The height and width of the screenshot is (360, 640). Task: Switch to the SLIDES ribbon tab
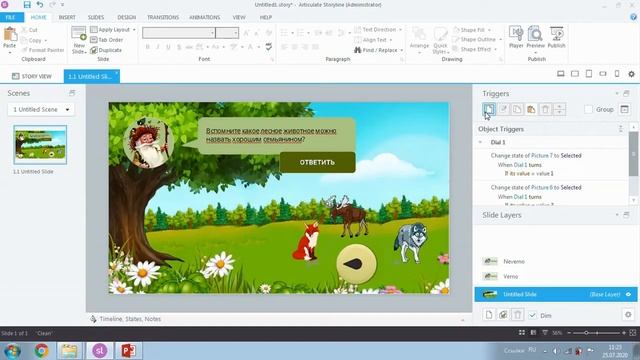pyautogui.click(x=96, y=17)
